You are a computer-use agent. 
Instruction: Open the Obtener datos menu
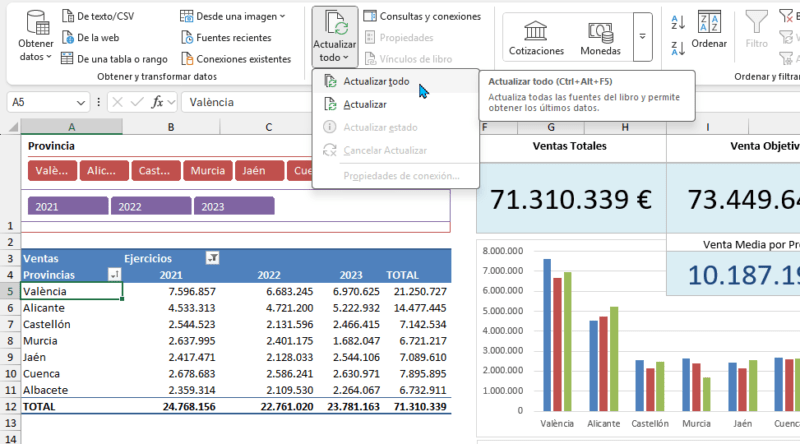pyautogui.click(x=36, y=37)
